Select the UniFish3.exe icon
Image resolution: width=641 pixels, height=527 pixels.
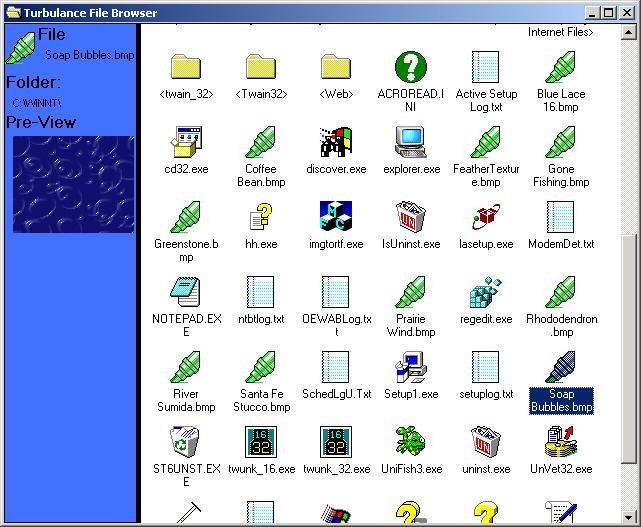pos(410,441)
